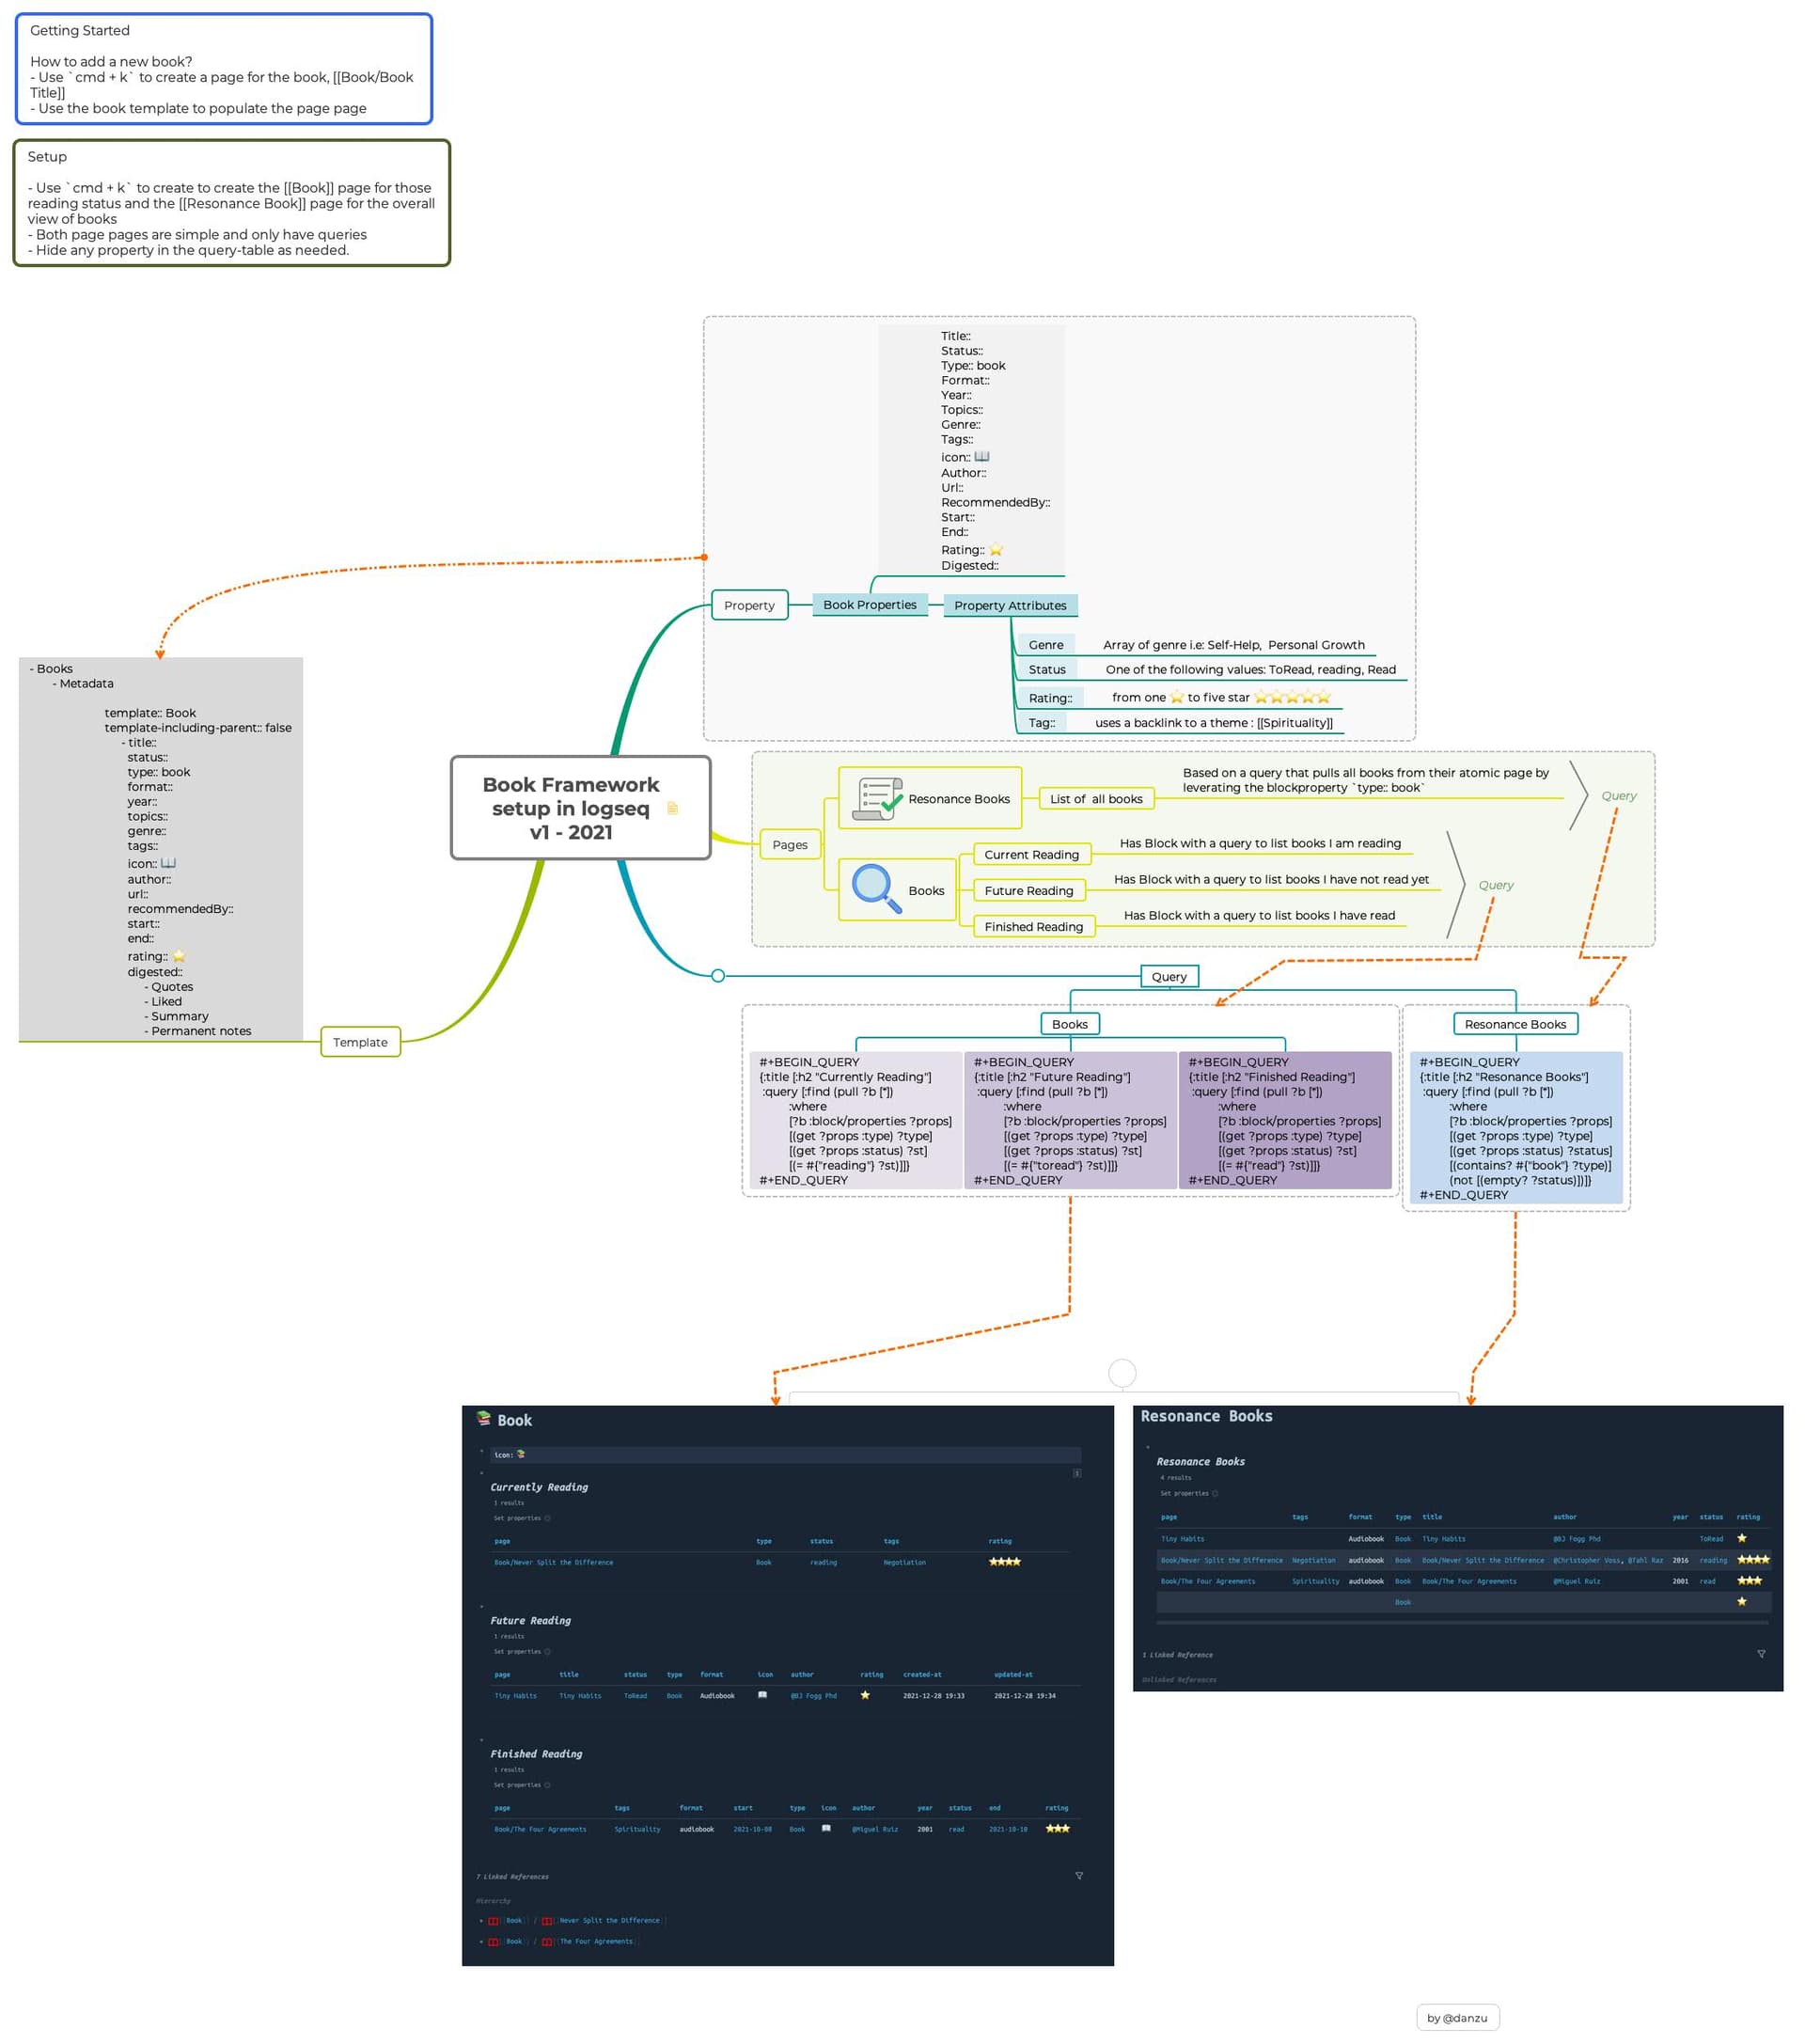Image resolution: width=1805 pixels, height=2044 pixels.
Task: Click the single star after 'from one'
Action: [1177, 697]
